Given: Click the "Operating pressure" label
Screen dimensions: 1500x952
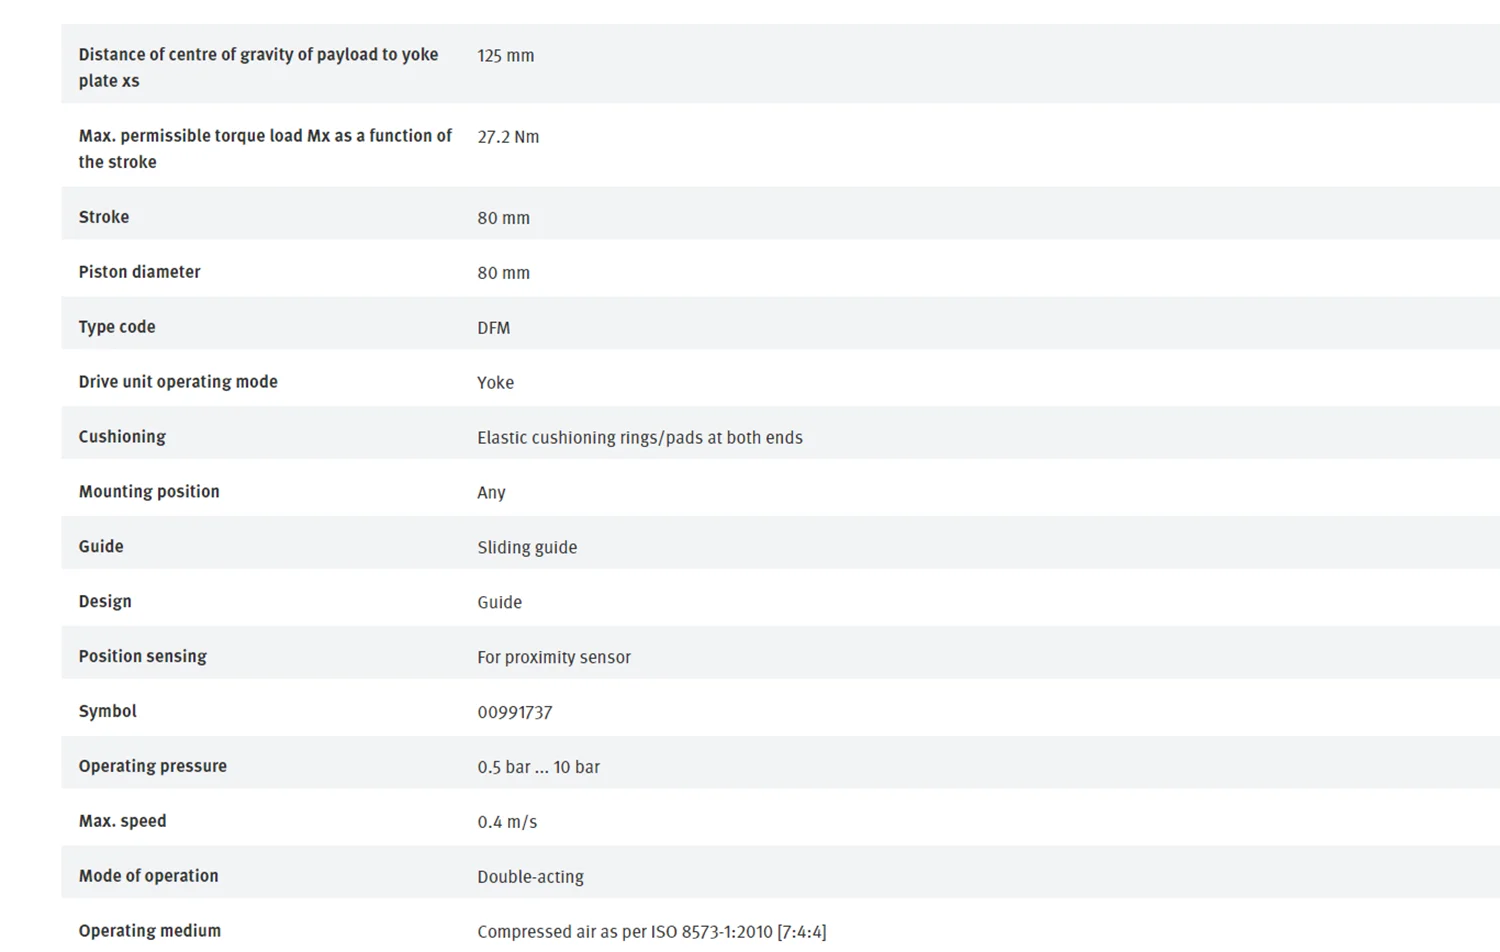Looking at the screenshot, I should (153, 767).
